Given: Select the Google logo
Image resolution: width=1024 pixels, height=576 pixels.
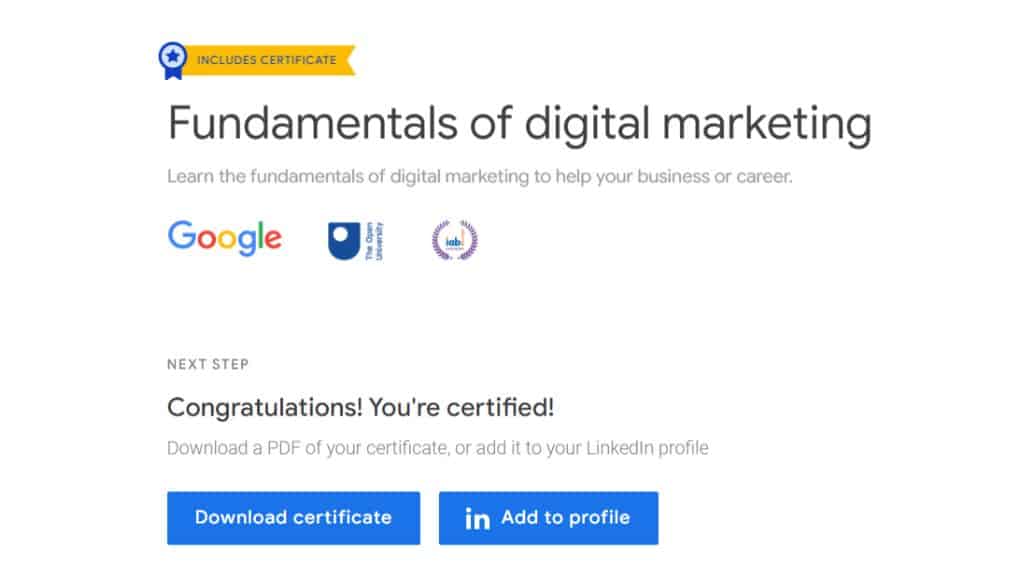Looking at the screenshot, I should pyautogui.click(x=225, y=238).
